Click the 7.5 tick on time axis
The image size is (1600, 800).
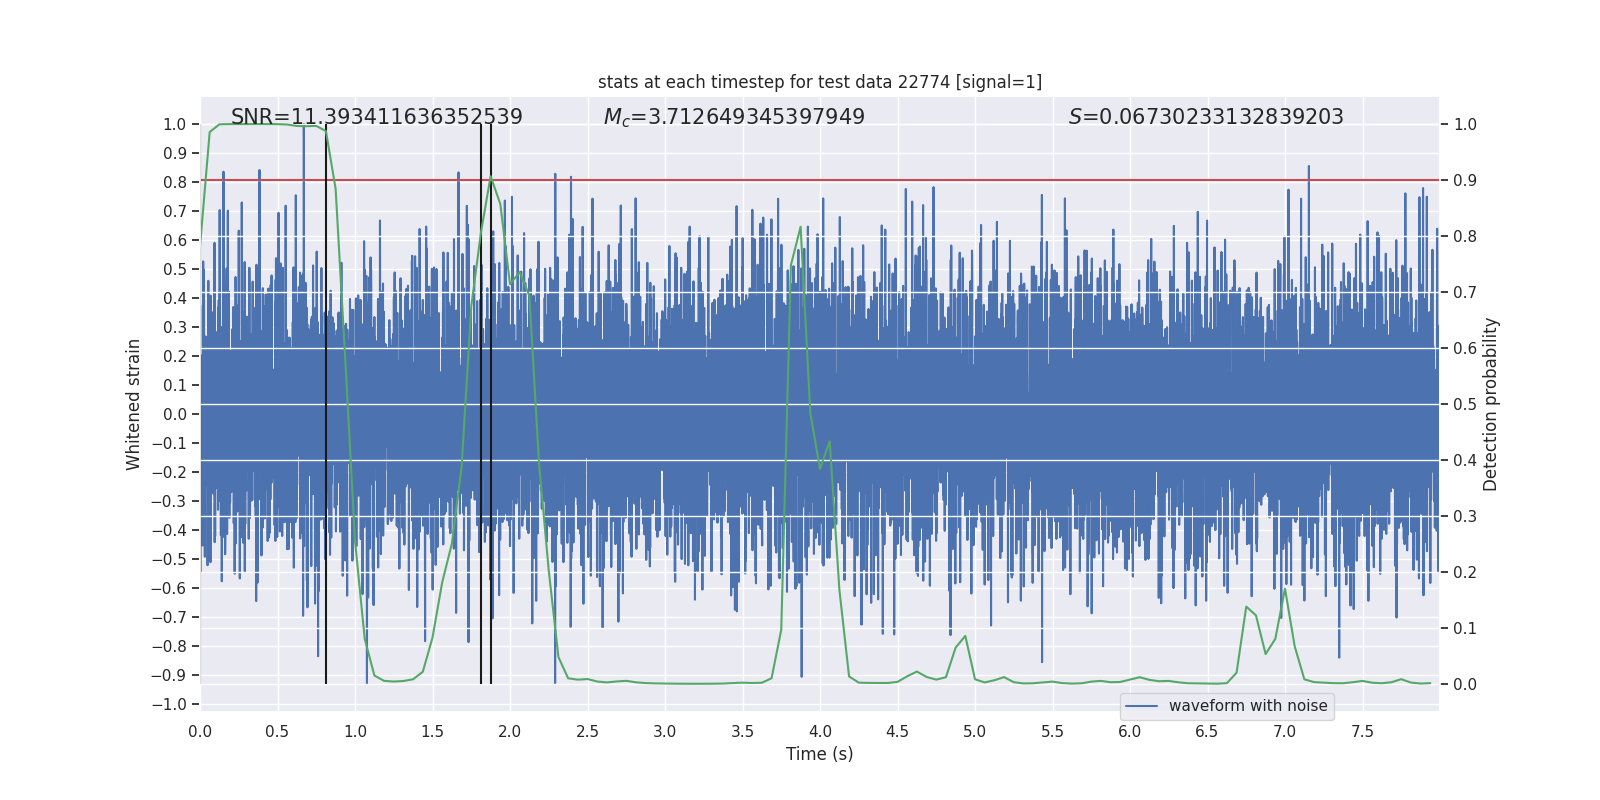1362,731
